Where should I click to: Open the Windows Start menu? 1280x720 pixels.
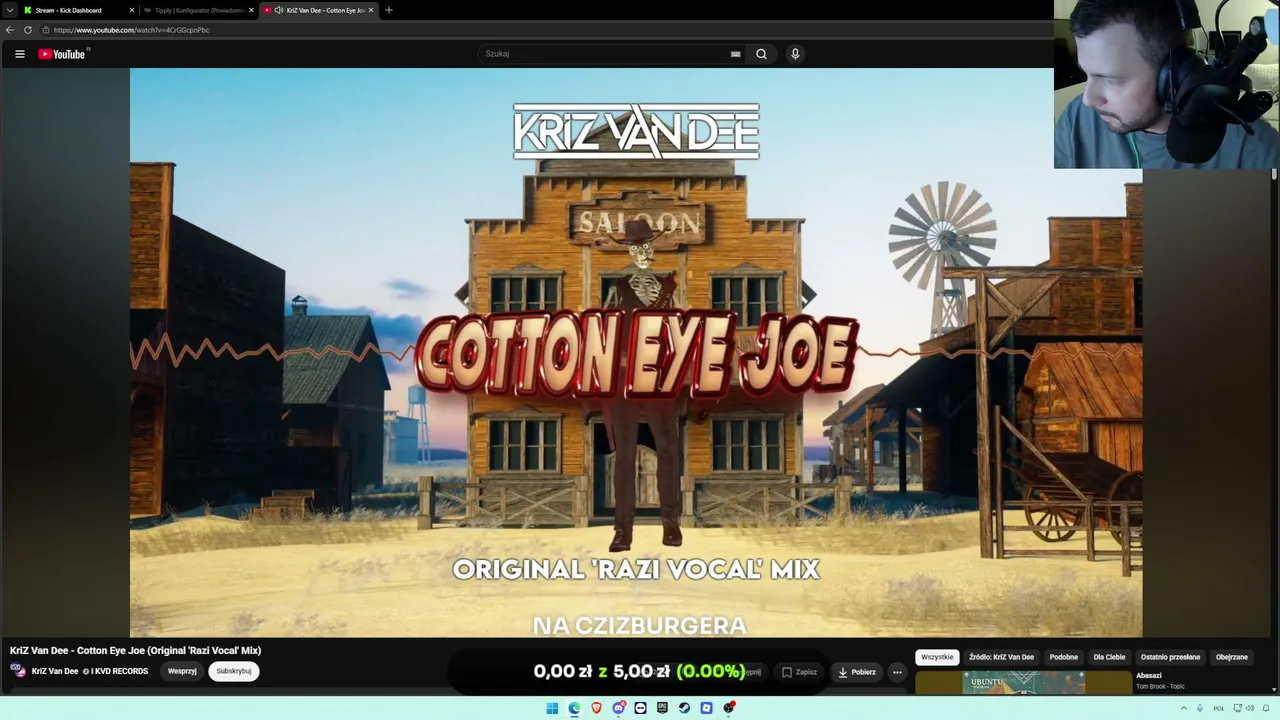click(552, 708)
